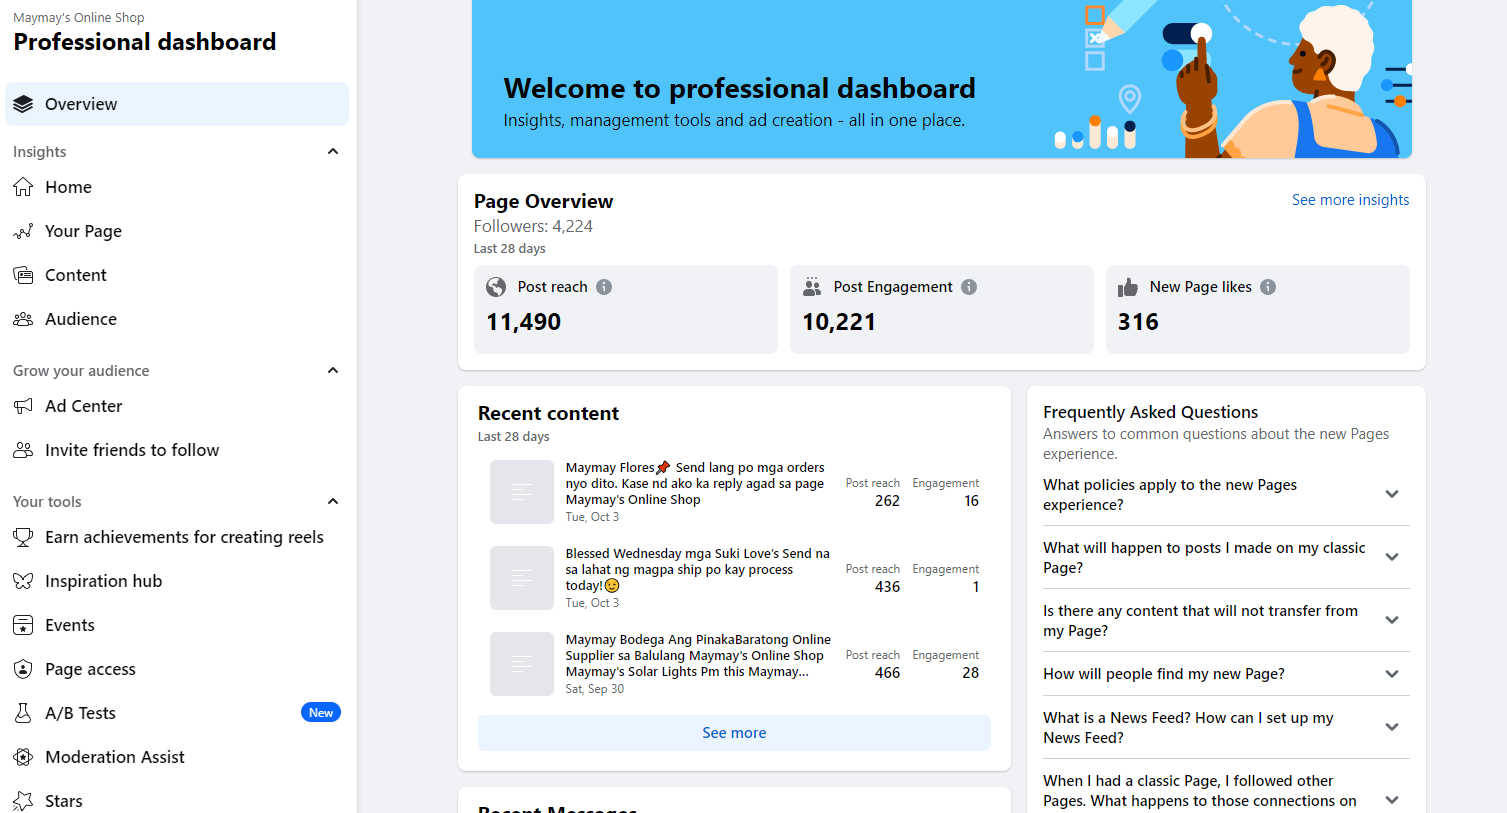Collapse the Insights section

pyautogui.click(x=333, y=152)
